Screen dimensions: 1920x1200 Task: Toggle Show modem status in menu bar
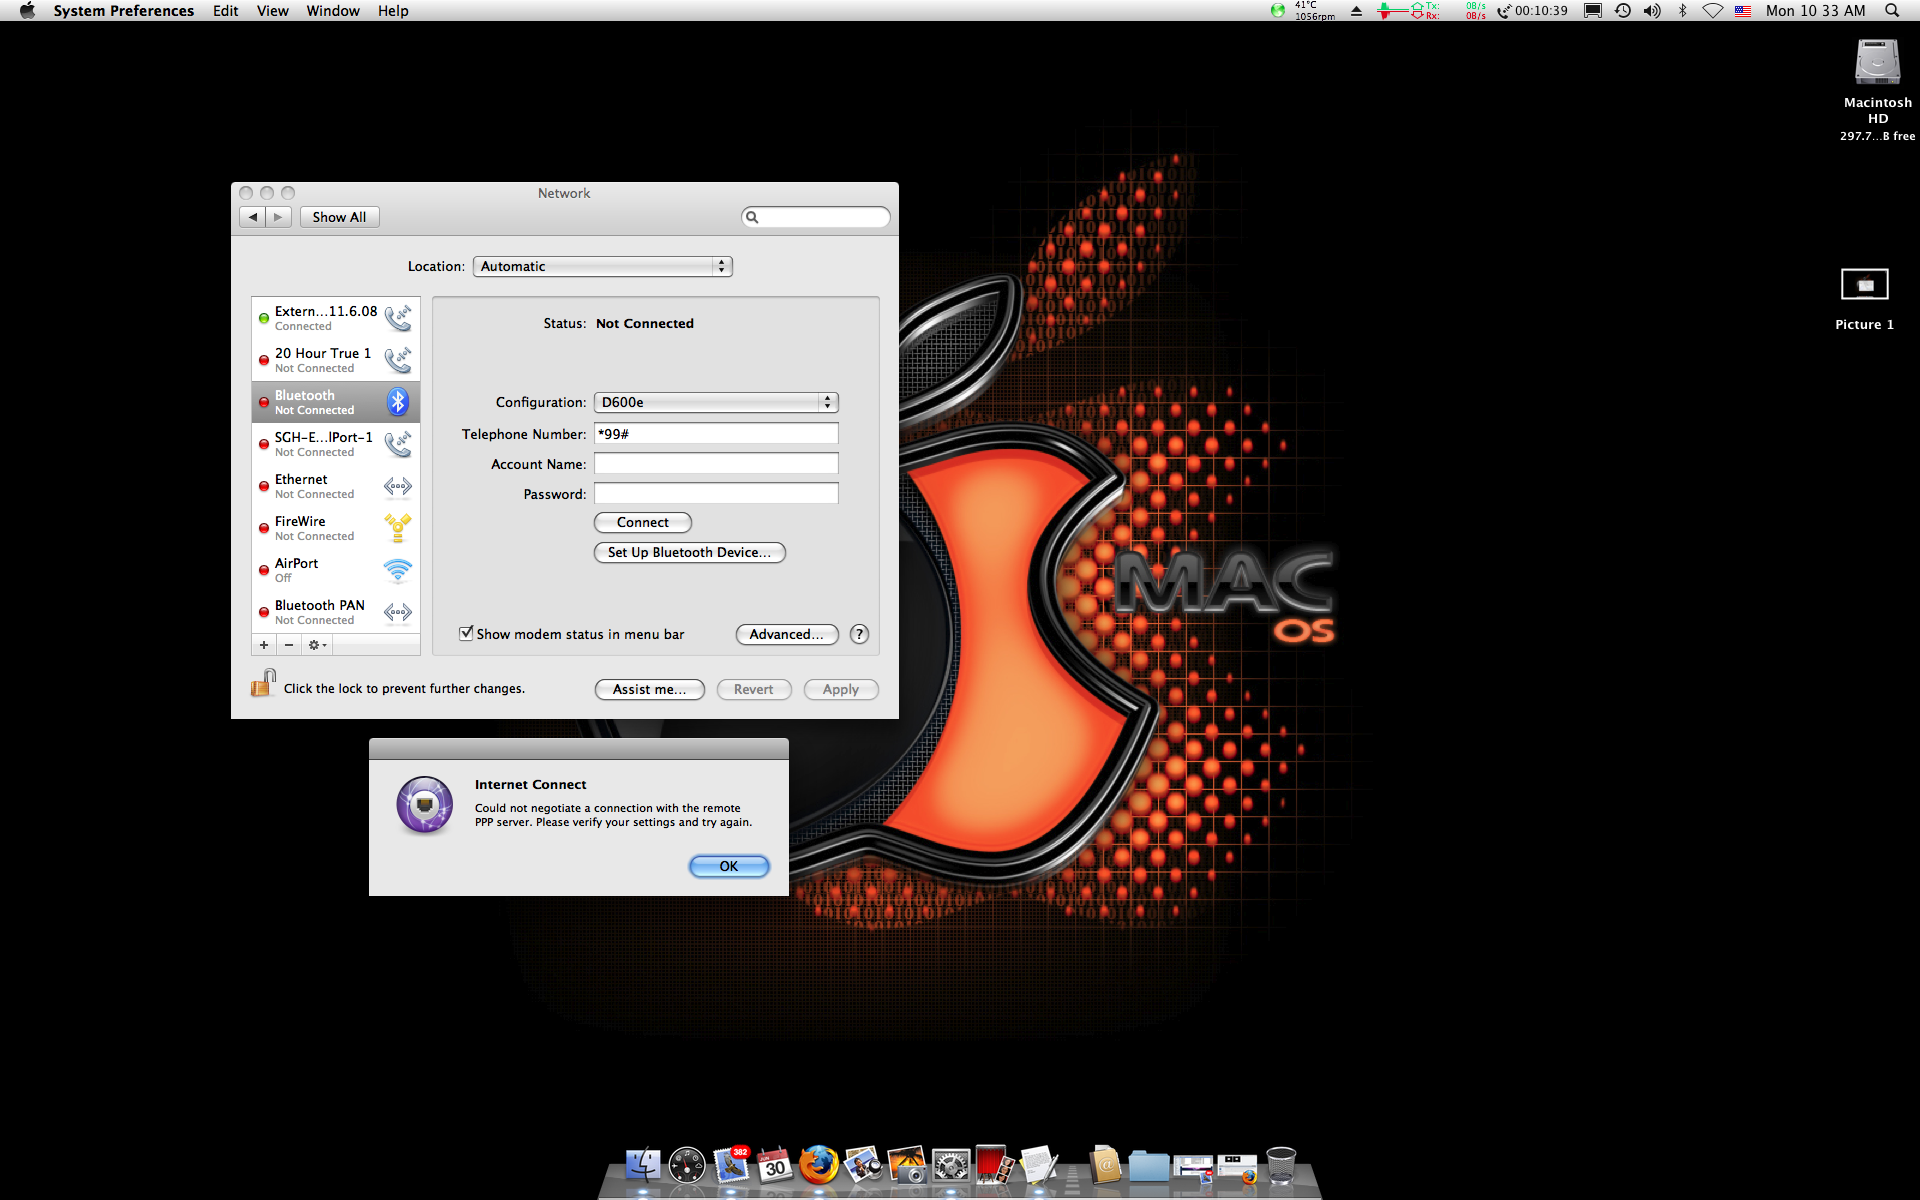click(x=466, y=633)
